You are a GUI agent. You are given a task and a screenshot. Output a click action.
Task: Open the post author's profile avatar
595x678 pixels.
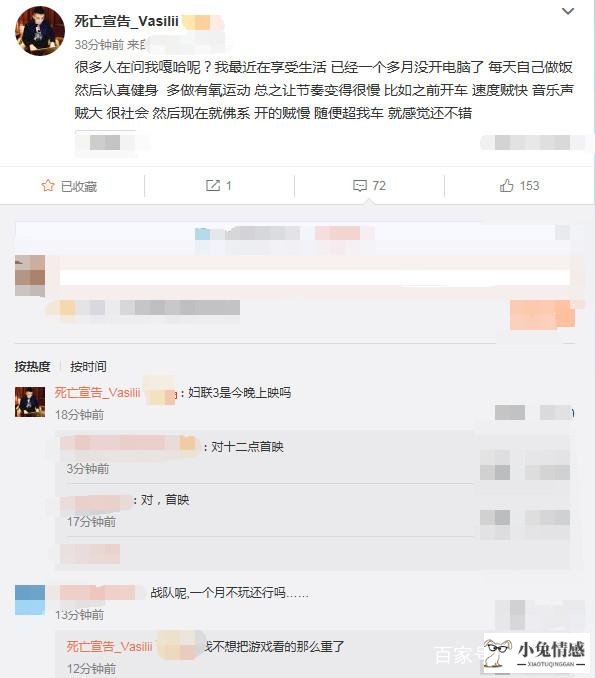click(x=40, y=31)
